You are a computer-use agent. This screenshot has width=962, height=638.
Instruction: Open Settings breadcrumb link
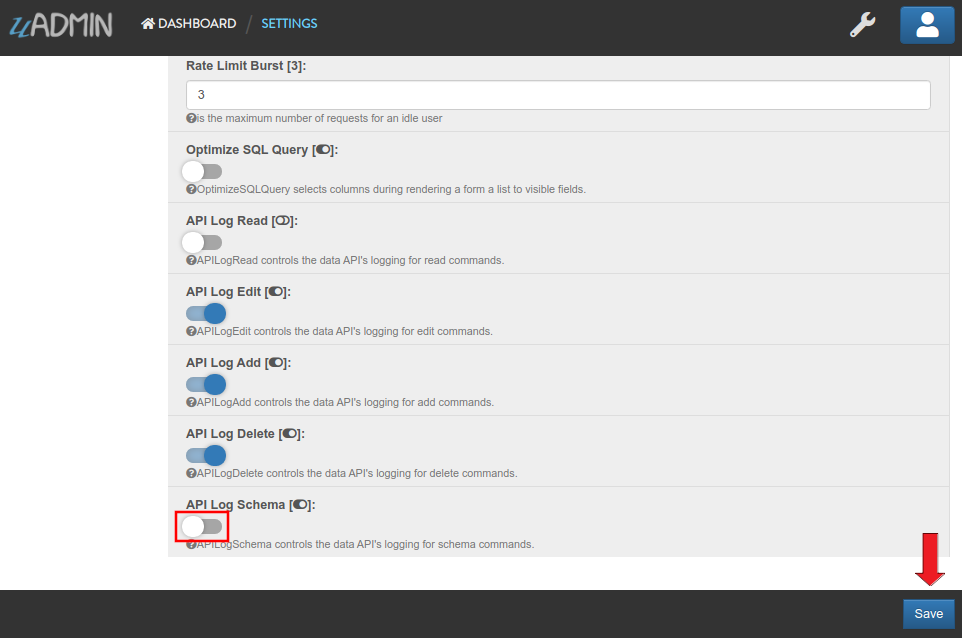[289, 23]
